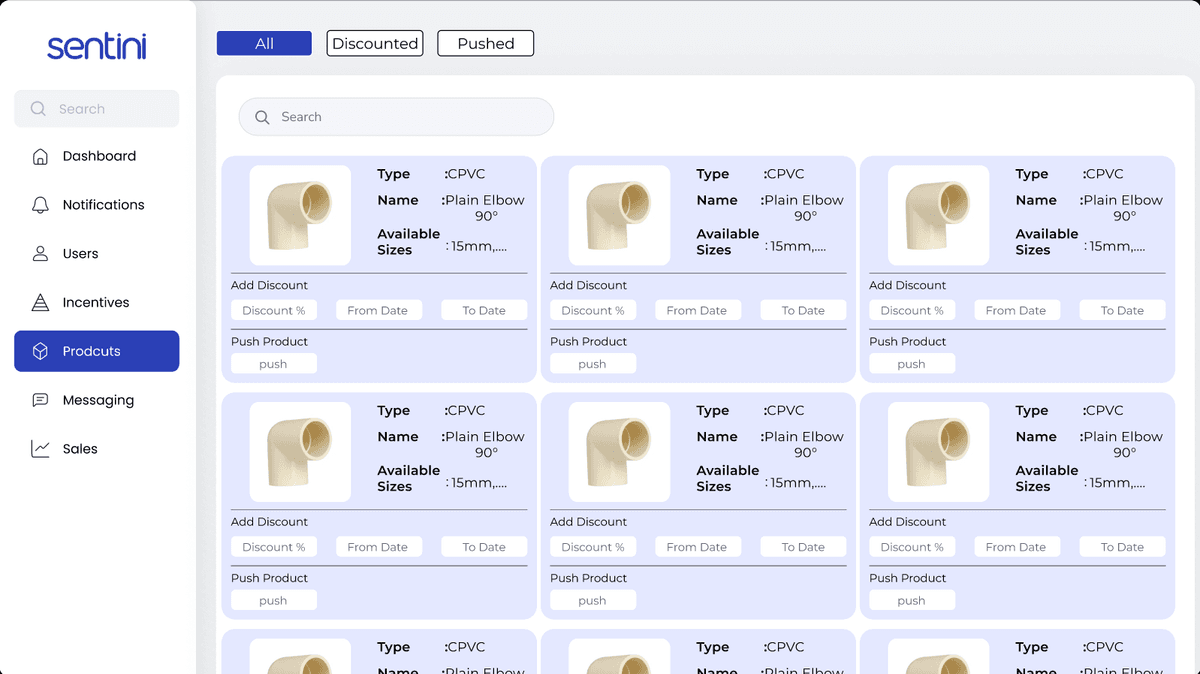
Task: Open elbow thumbnail in top-right product card
Action: (x=938, y=215)
